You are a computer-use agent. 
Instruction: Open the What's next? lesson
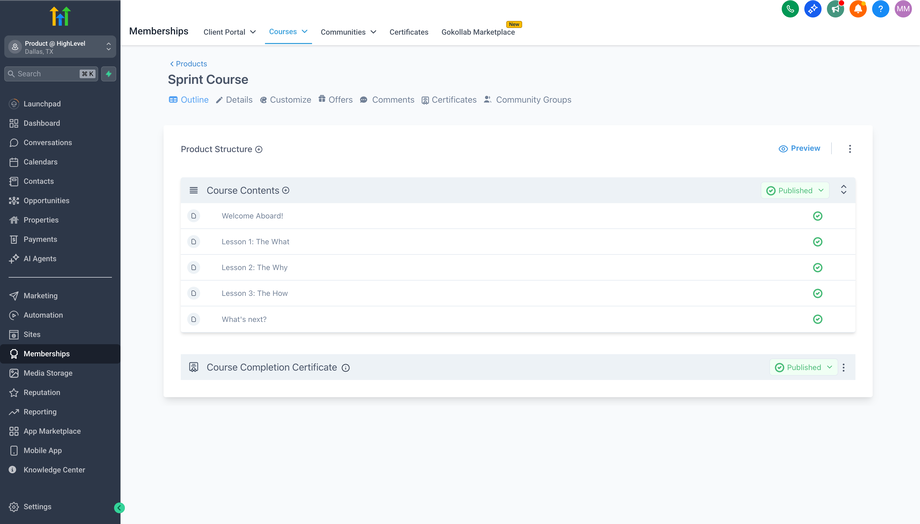click(244, 319)
